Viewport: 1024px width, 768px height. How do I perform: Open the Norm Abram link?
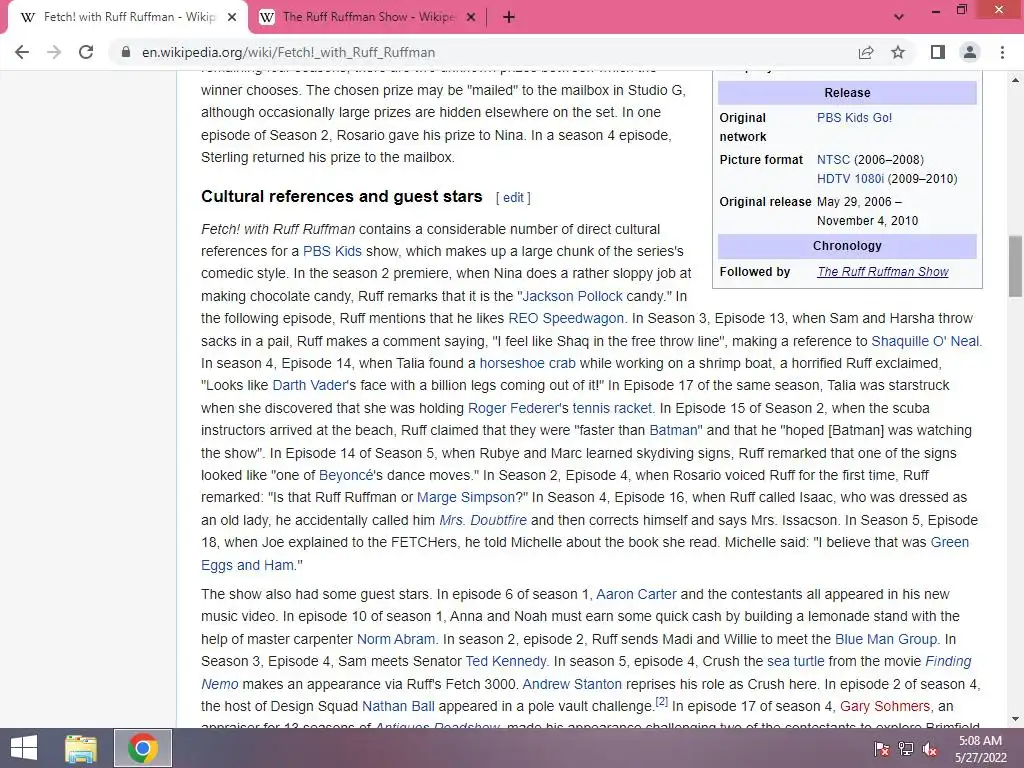click(396, 639)
